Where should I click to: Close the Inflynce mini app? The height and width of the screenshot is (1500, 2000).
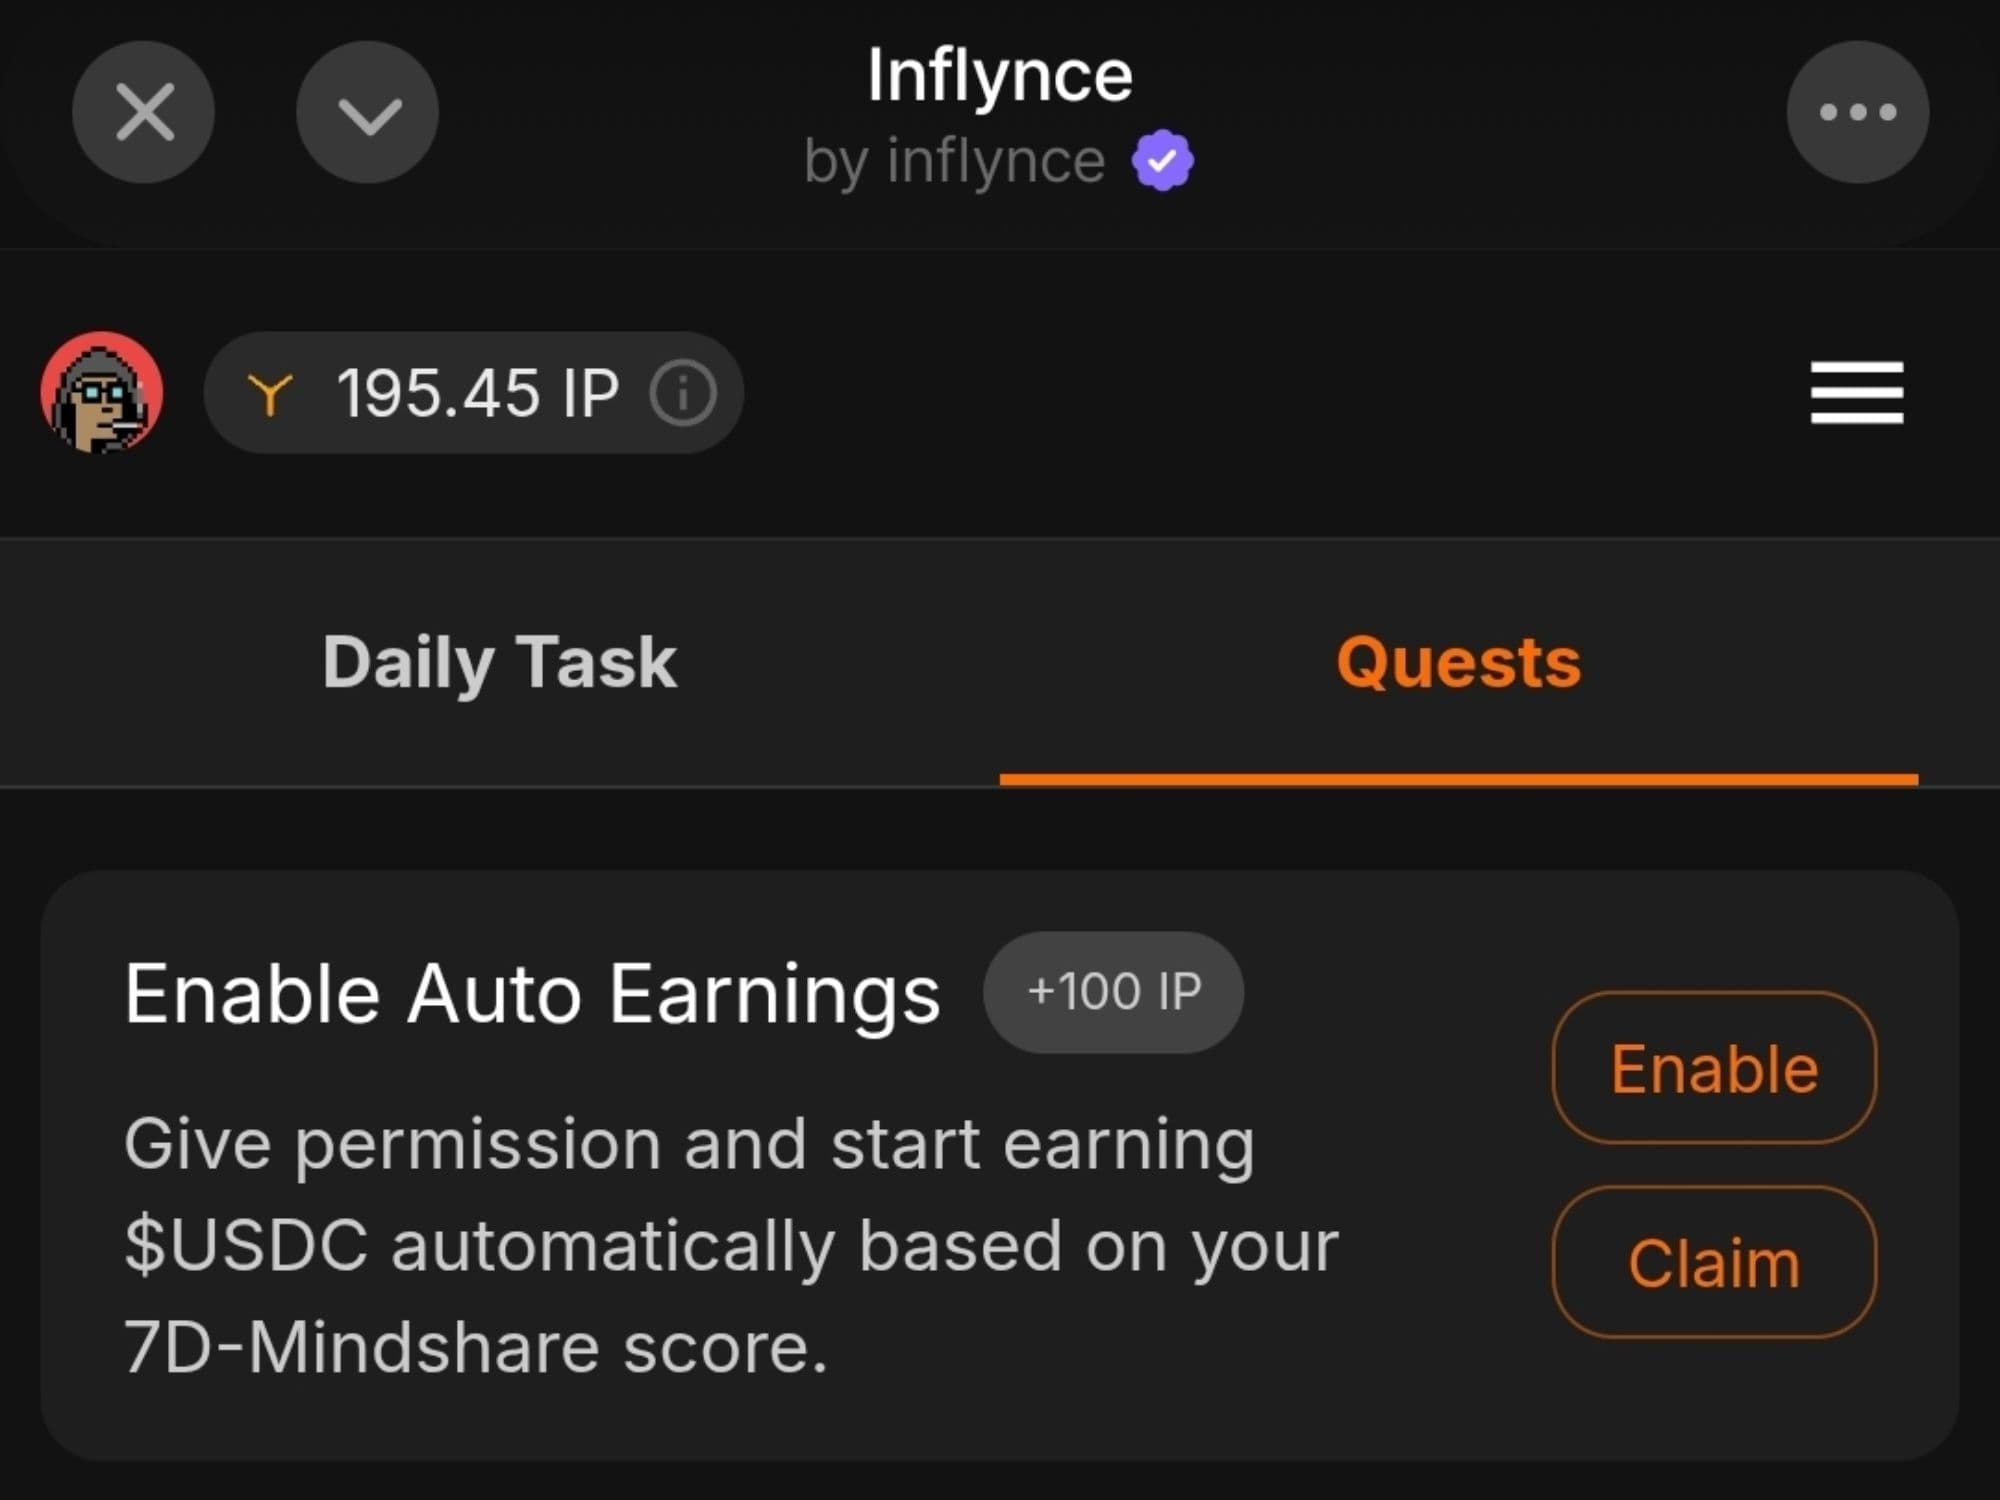tap(144, 112)
